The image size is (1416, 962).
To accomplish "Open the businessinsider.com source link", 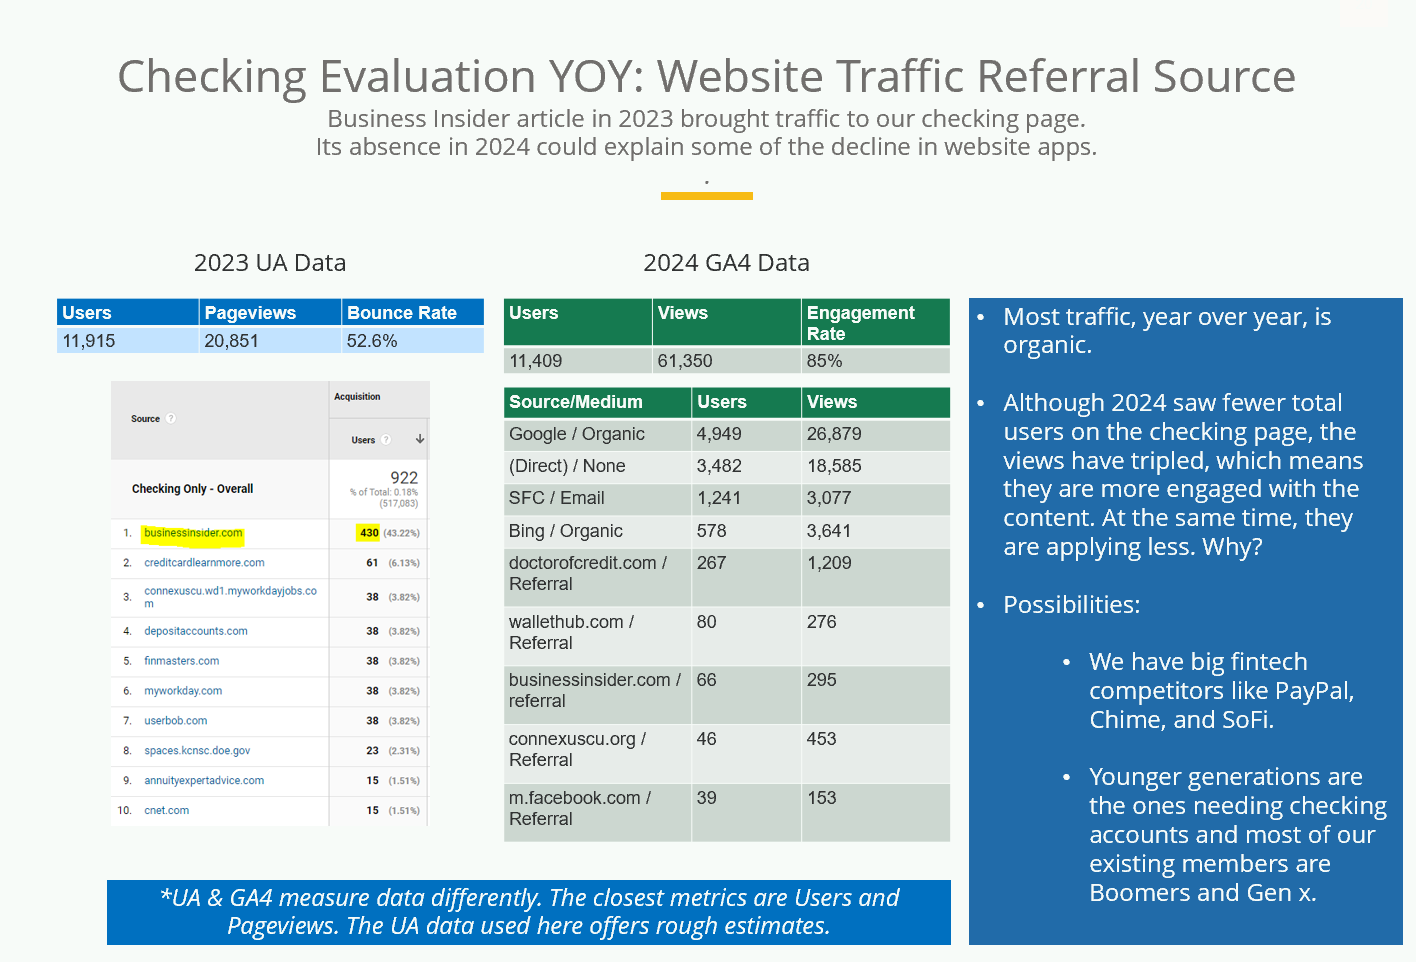I will point(193,533).
